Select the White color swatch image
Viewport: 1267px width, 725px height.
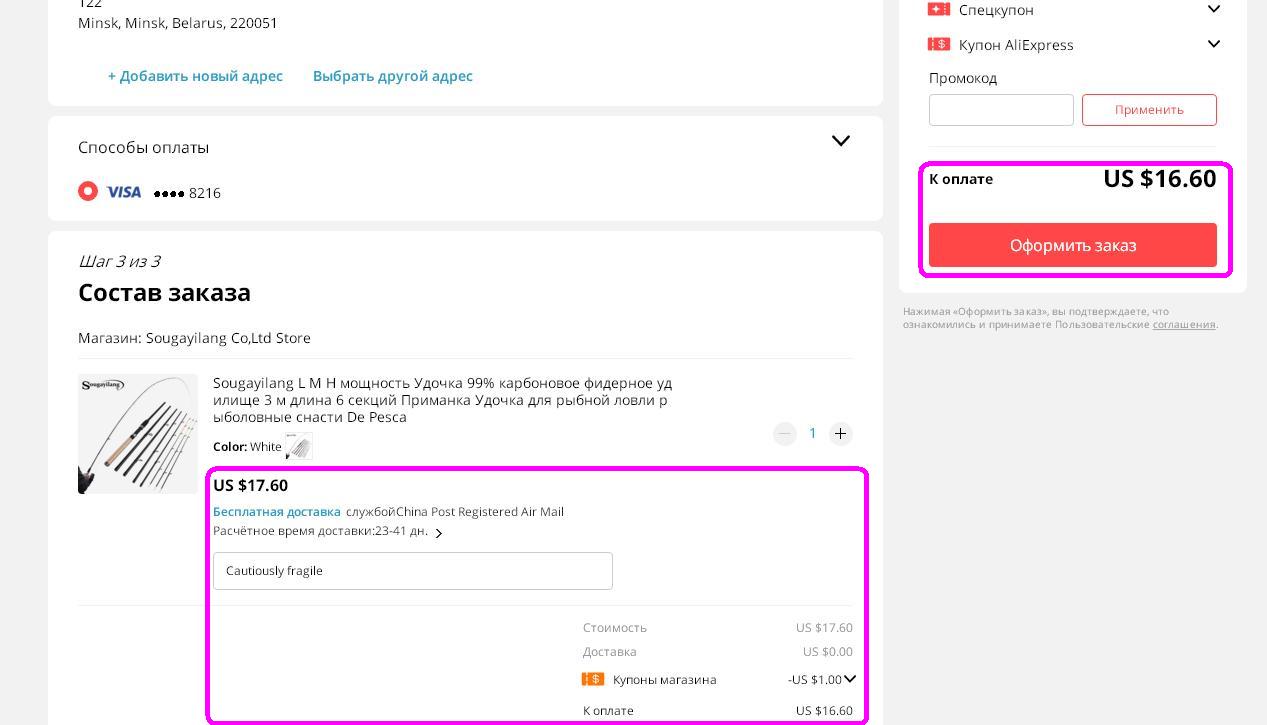299,447
